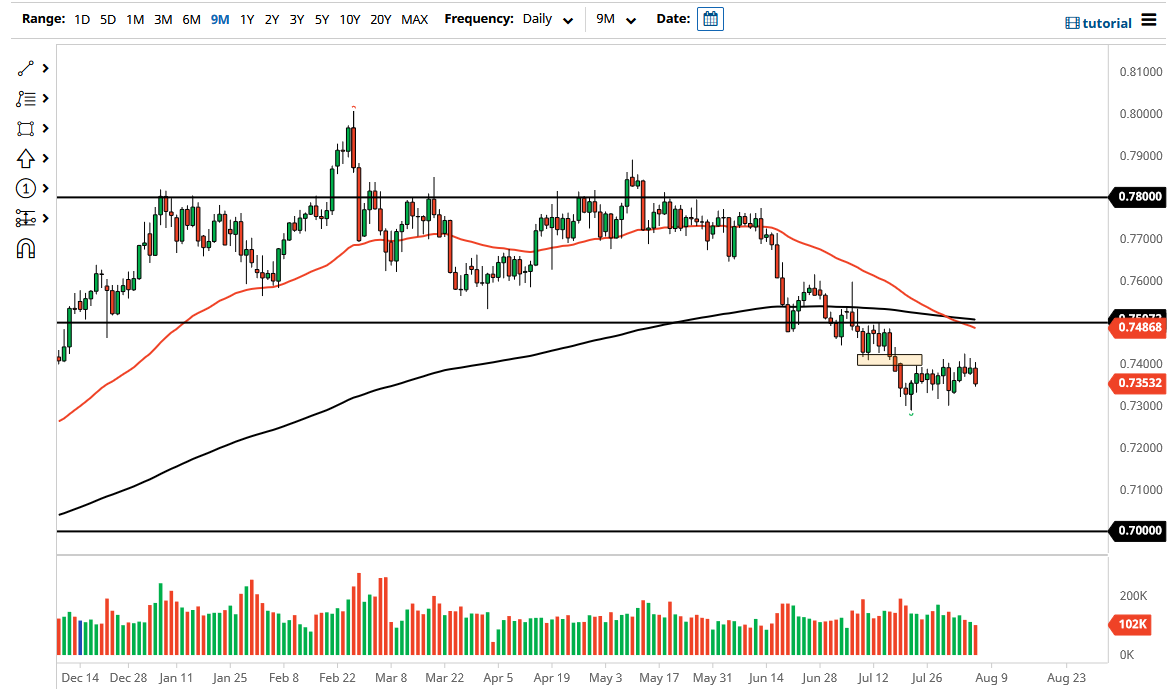Image resolution: width=1170 pixels, height=690 pixels.
Task: Toggle the magnet snap tool
Action: 25,248
